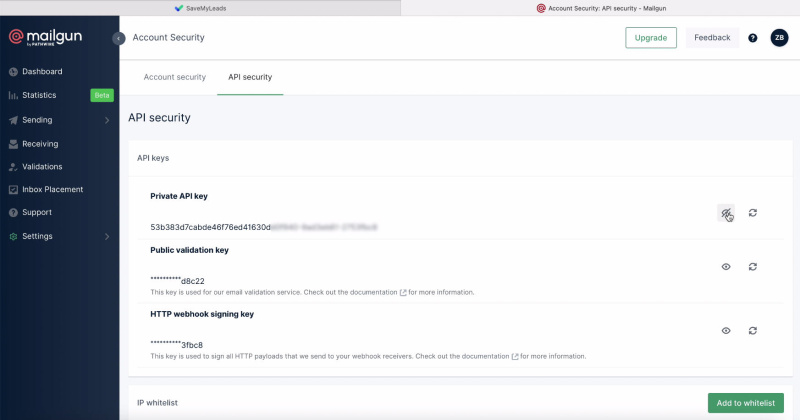800x420 pixels.
Task: Reveal the HTTP webhook signing key
Action: pyautogui.click(x=726, y=331)
